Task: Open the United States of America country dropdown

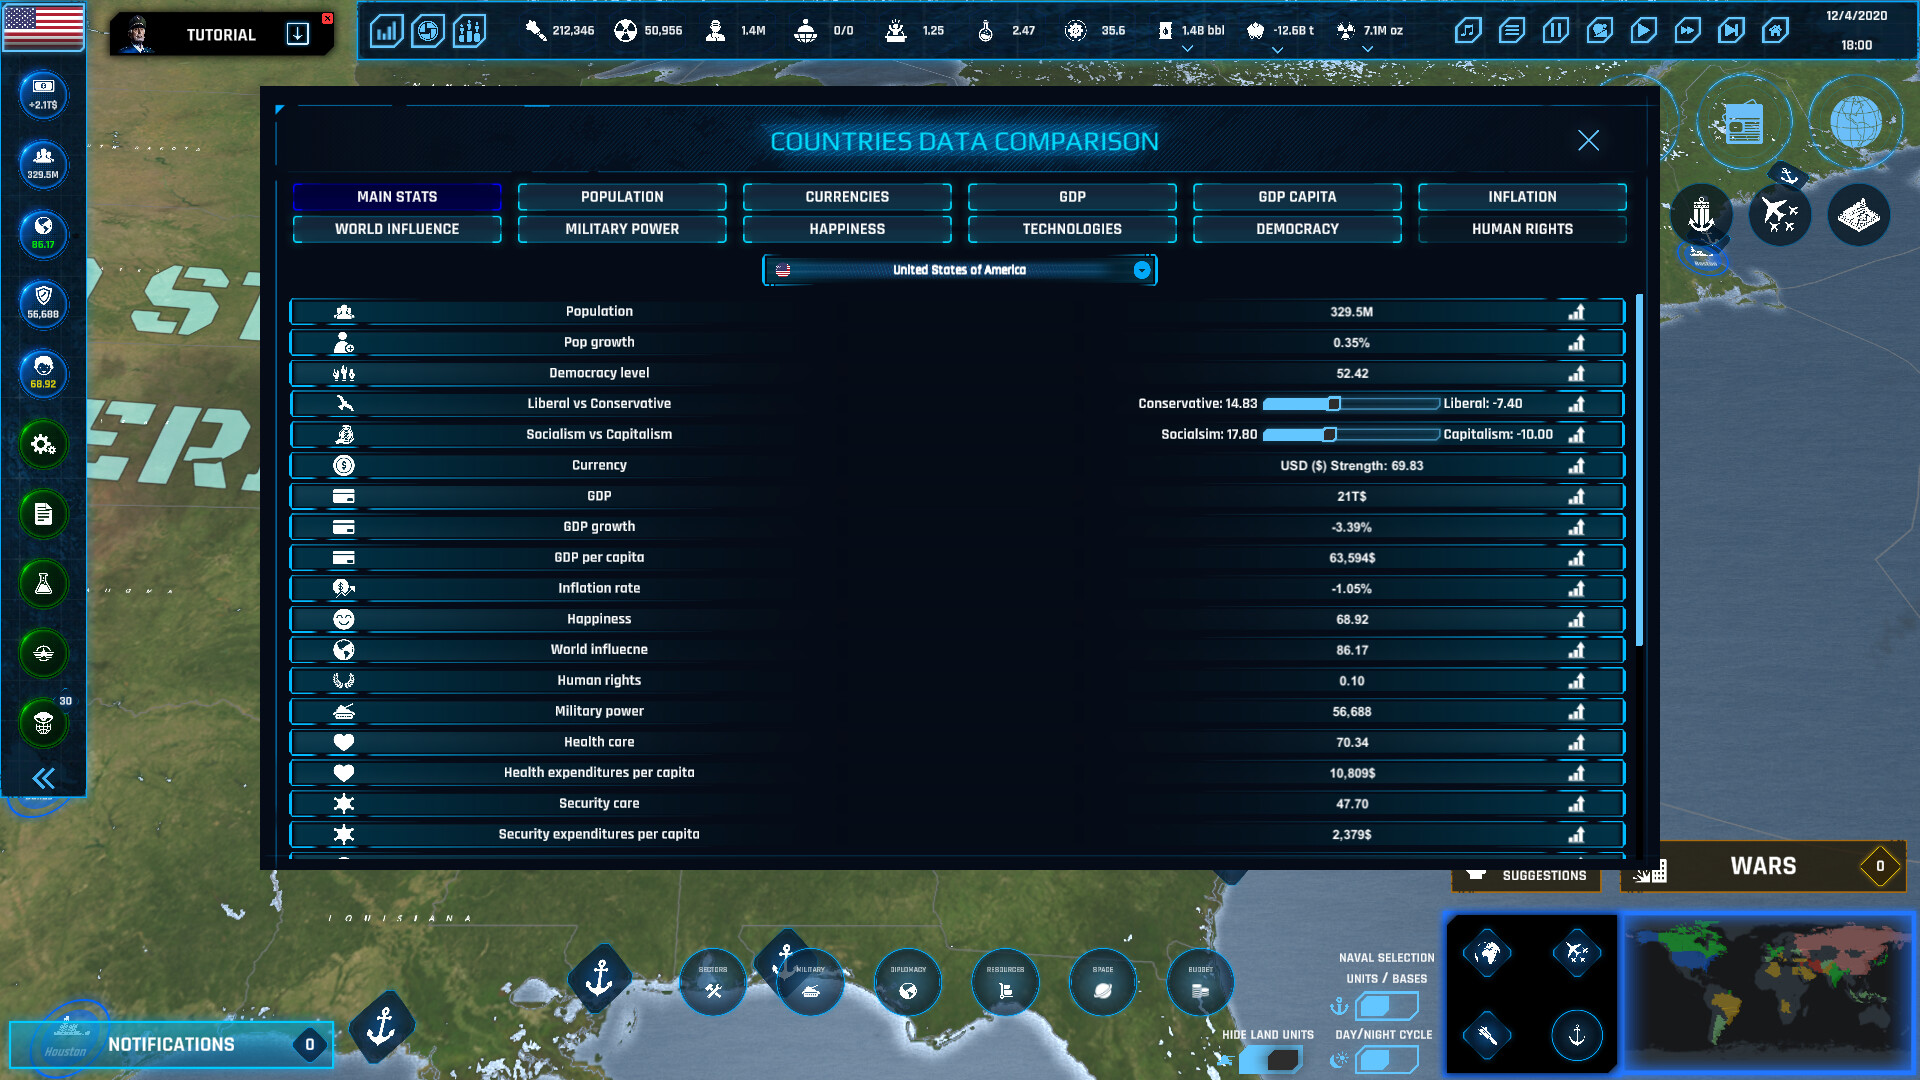Action: click(x=1140, y=270)
